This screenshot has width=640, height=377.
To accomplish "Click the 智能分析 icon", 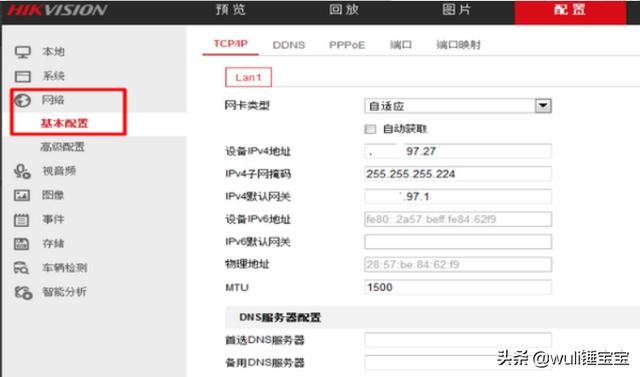I will click(23, 292).
